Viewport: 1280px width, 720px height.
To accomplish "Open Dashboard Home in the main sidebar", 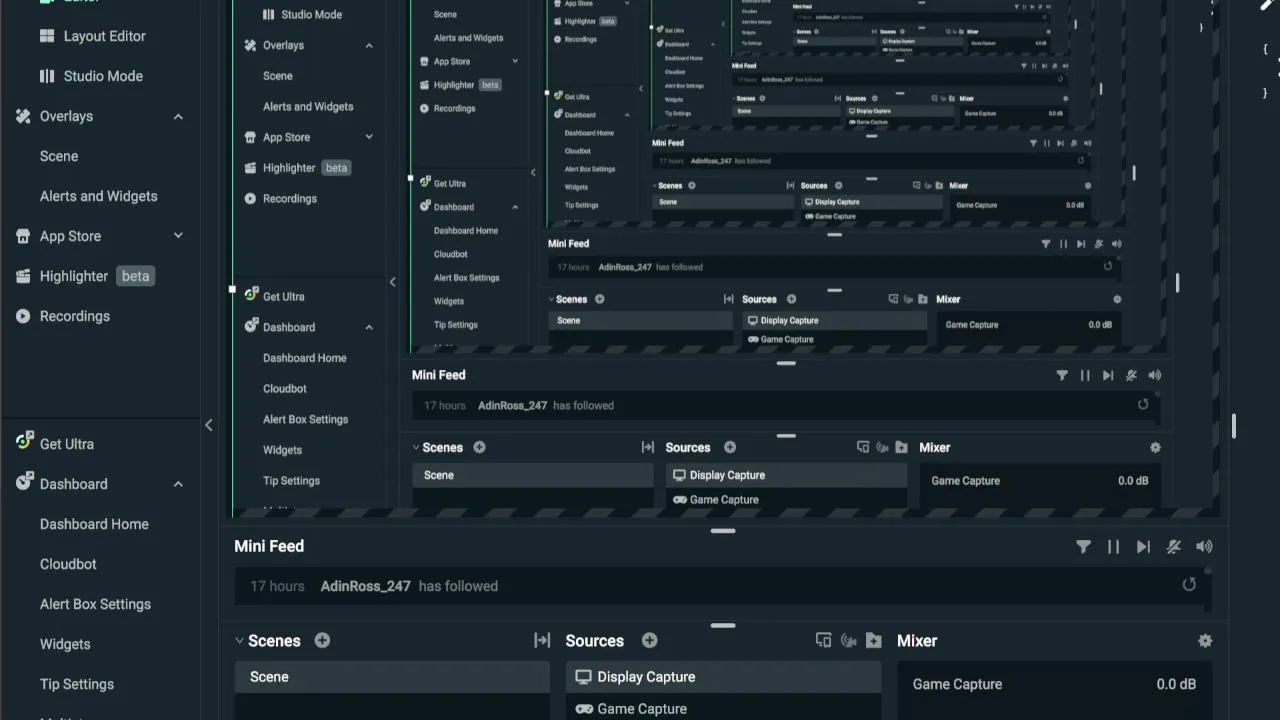I will 94,524.
